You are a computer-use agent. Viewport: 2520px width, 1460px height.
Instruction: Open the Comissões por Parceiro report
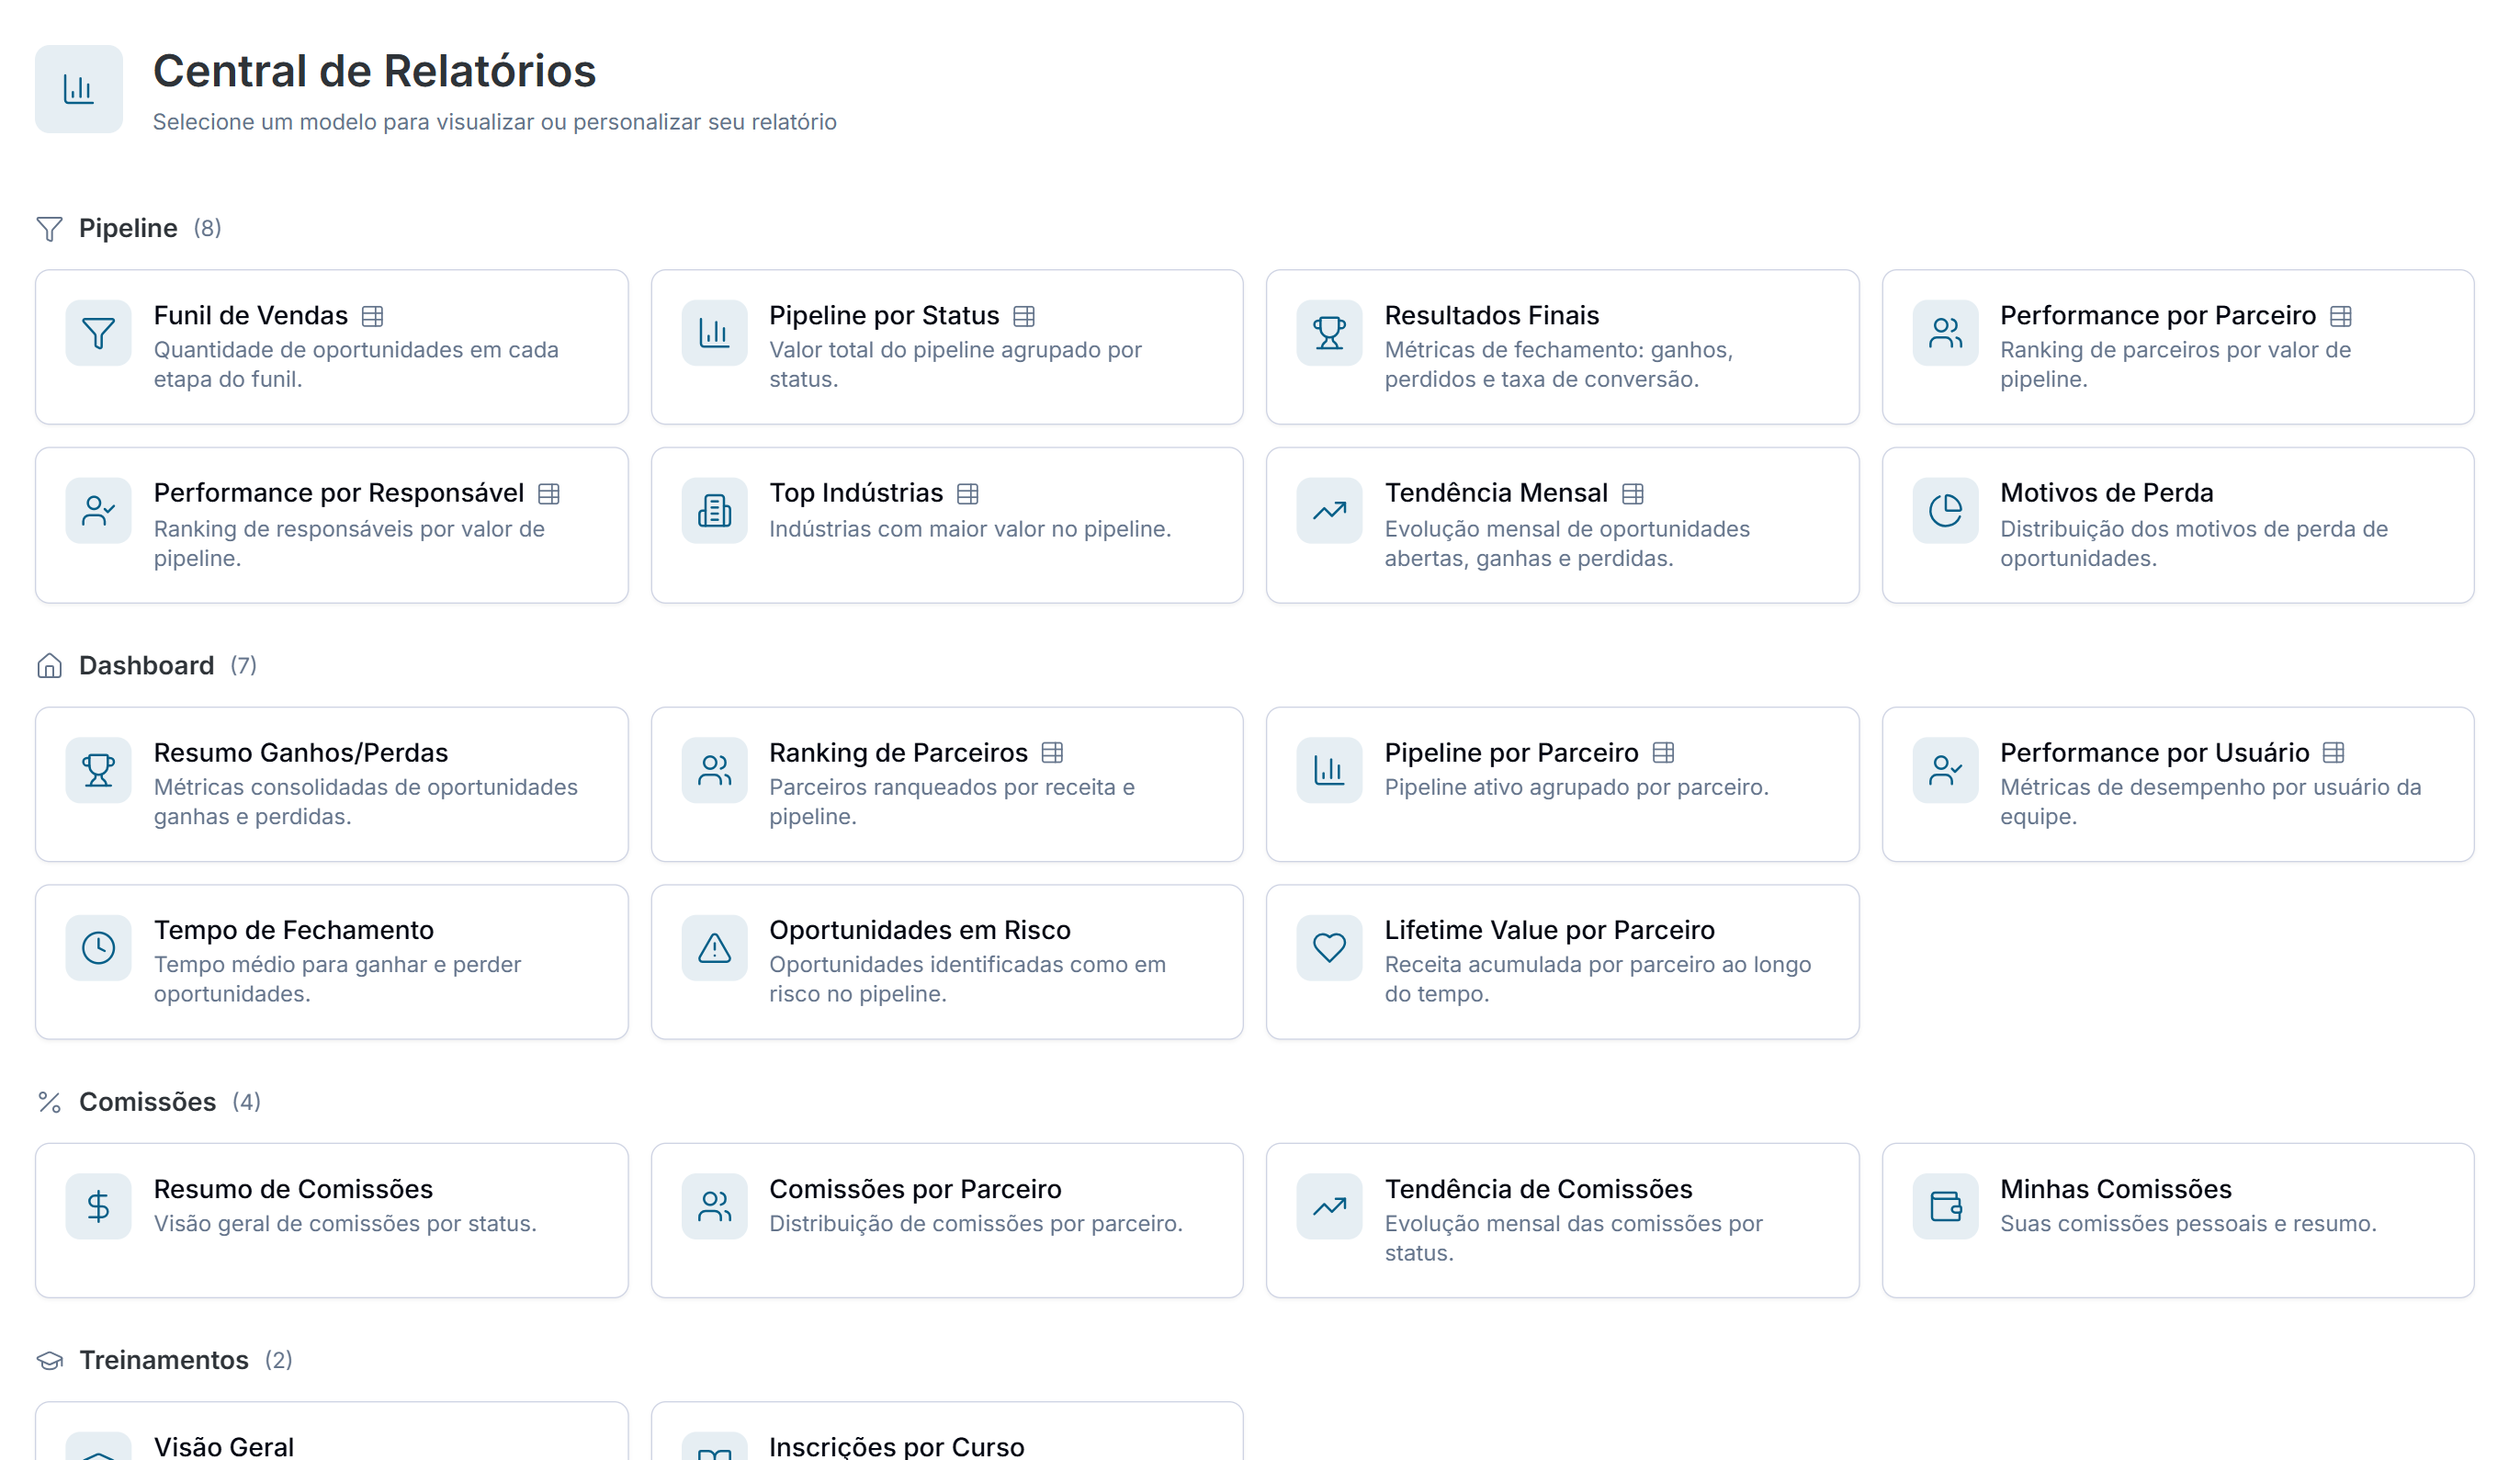point(947,1221)
